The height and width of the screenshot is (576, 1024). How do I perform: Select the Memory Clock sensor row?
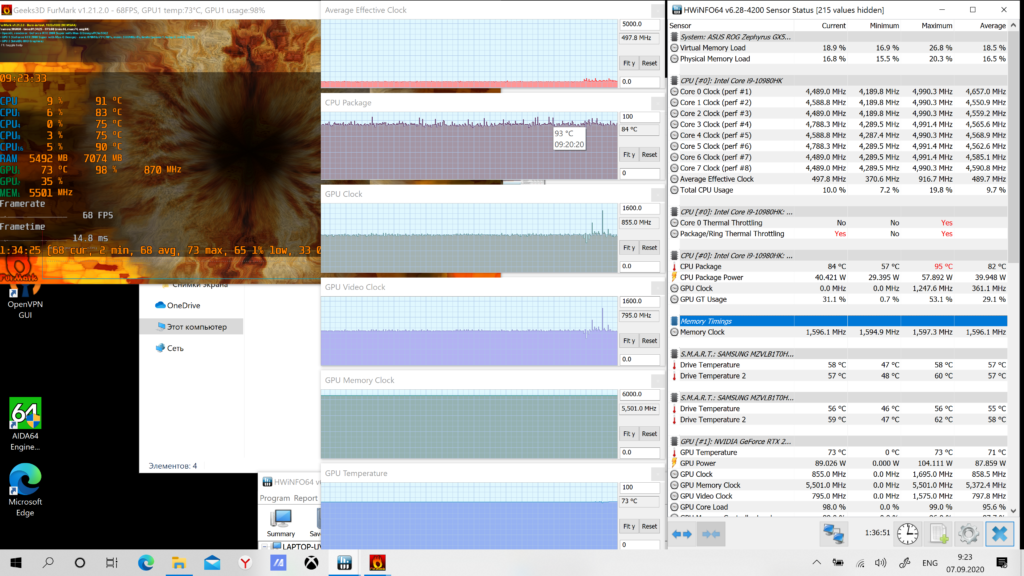click(x=839, y=332)
